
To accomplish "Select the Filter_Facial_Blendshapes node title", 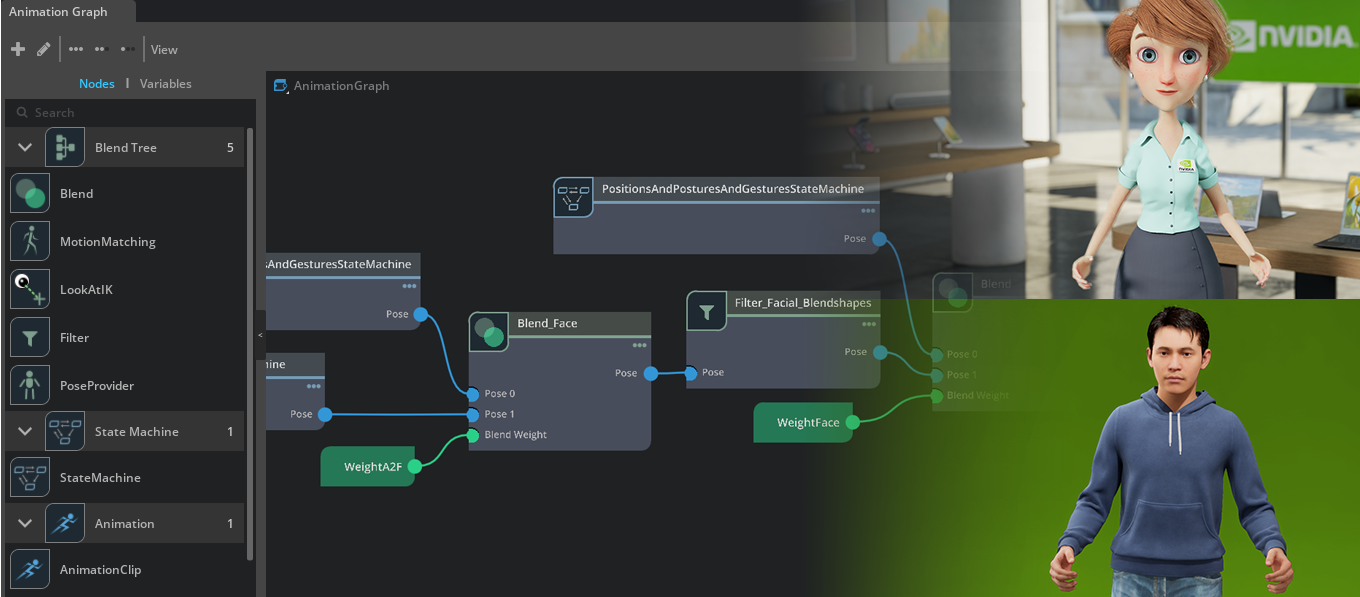I will (x=803, y=303).
